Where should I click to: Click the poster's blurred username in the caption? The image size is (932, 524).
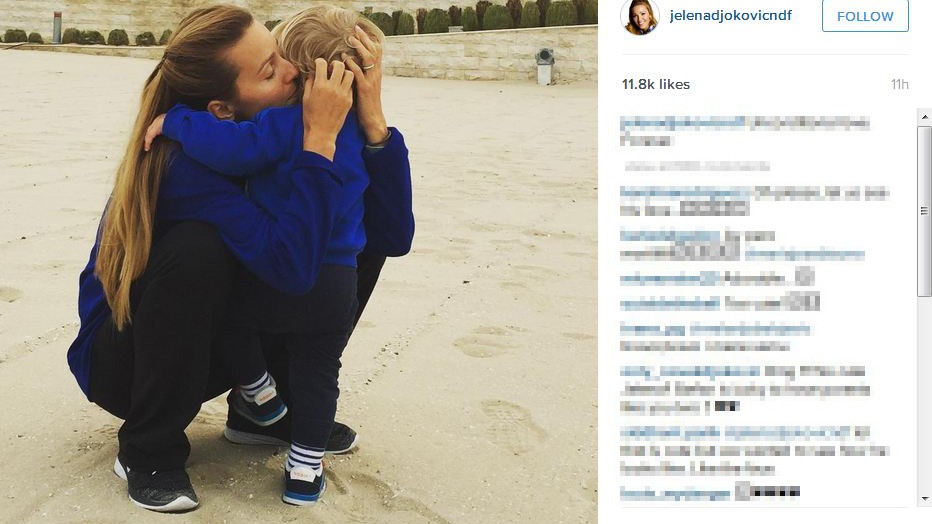click(x=682, y=123)
